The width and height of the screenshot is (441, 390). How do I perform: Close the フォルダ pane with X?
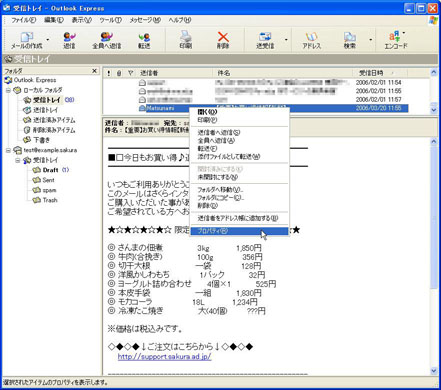point(94,71)
